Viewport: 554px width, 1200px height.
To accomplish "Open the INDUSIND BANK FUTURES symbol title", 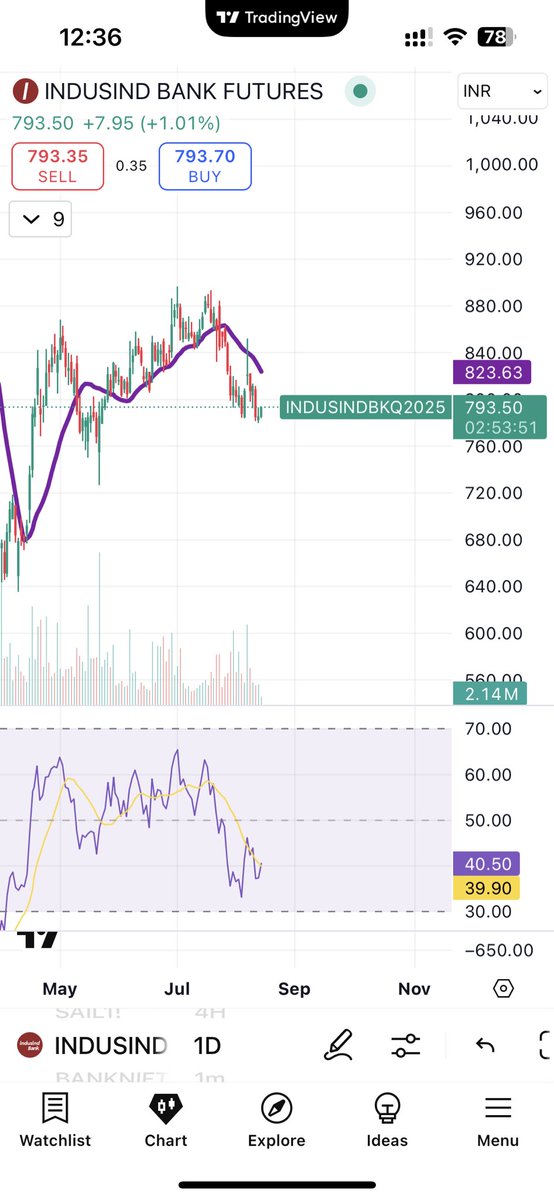I will [183, 92].
